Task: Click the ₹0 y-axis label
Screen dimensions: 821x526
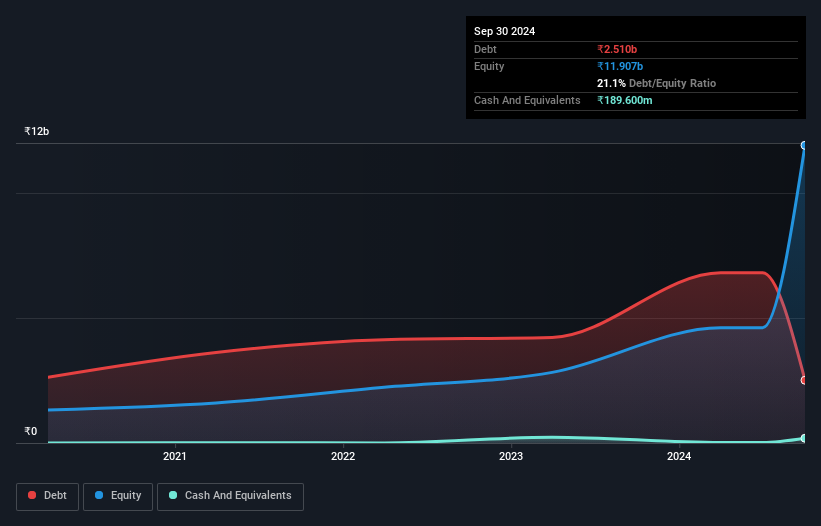Action: [x=31, y=431]
